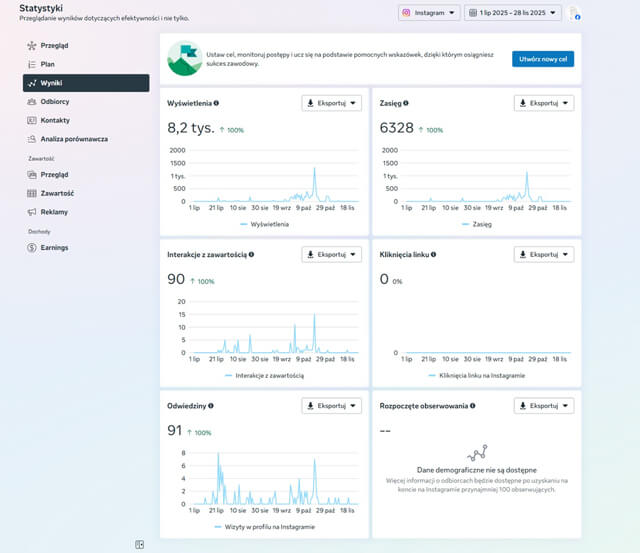The width and height of the screenshot is (640, 553).
Task: Open the Instagram platform dropdown
Action: [429, 13]
